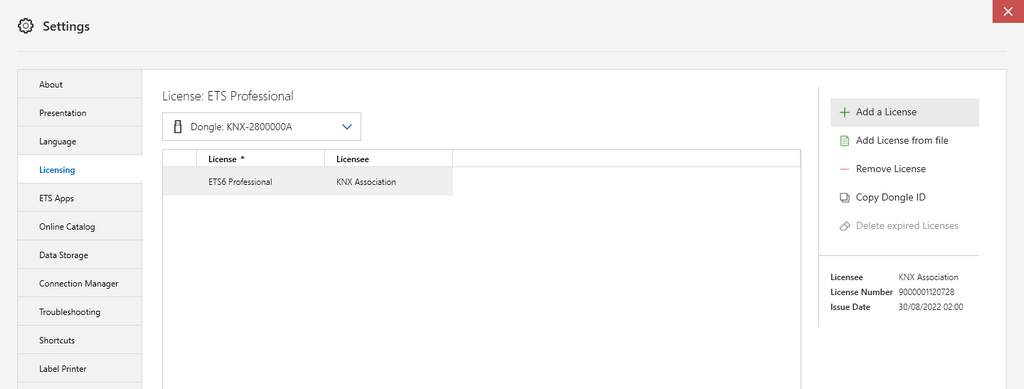Screen dimensions: 1024x389
Task: Click the eraser icon for Delete expired Licenses
Action: click(x=844, y=226)
